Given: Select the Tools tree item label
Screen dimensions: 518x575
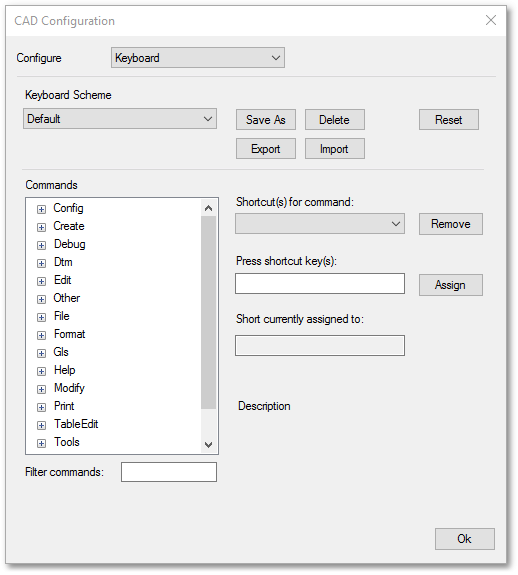Looking at the screenshot, I should click(67, 442).
